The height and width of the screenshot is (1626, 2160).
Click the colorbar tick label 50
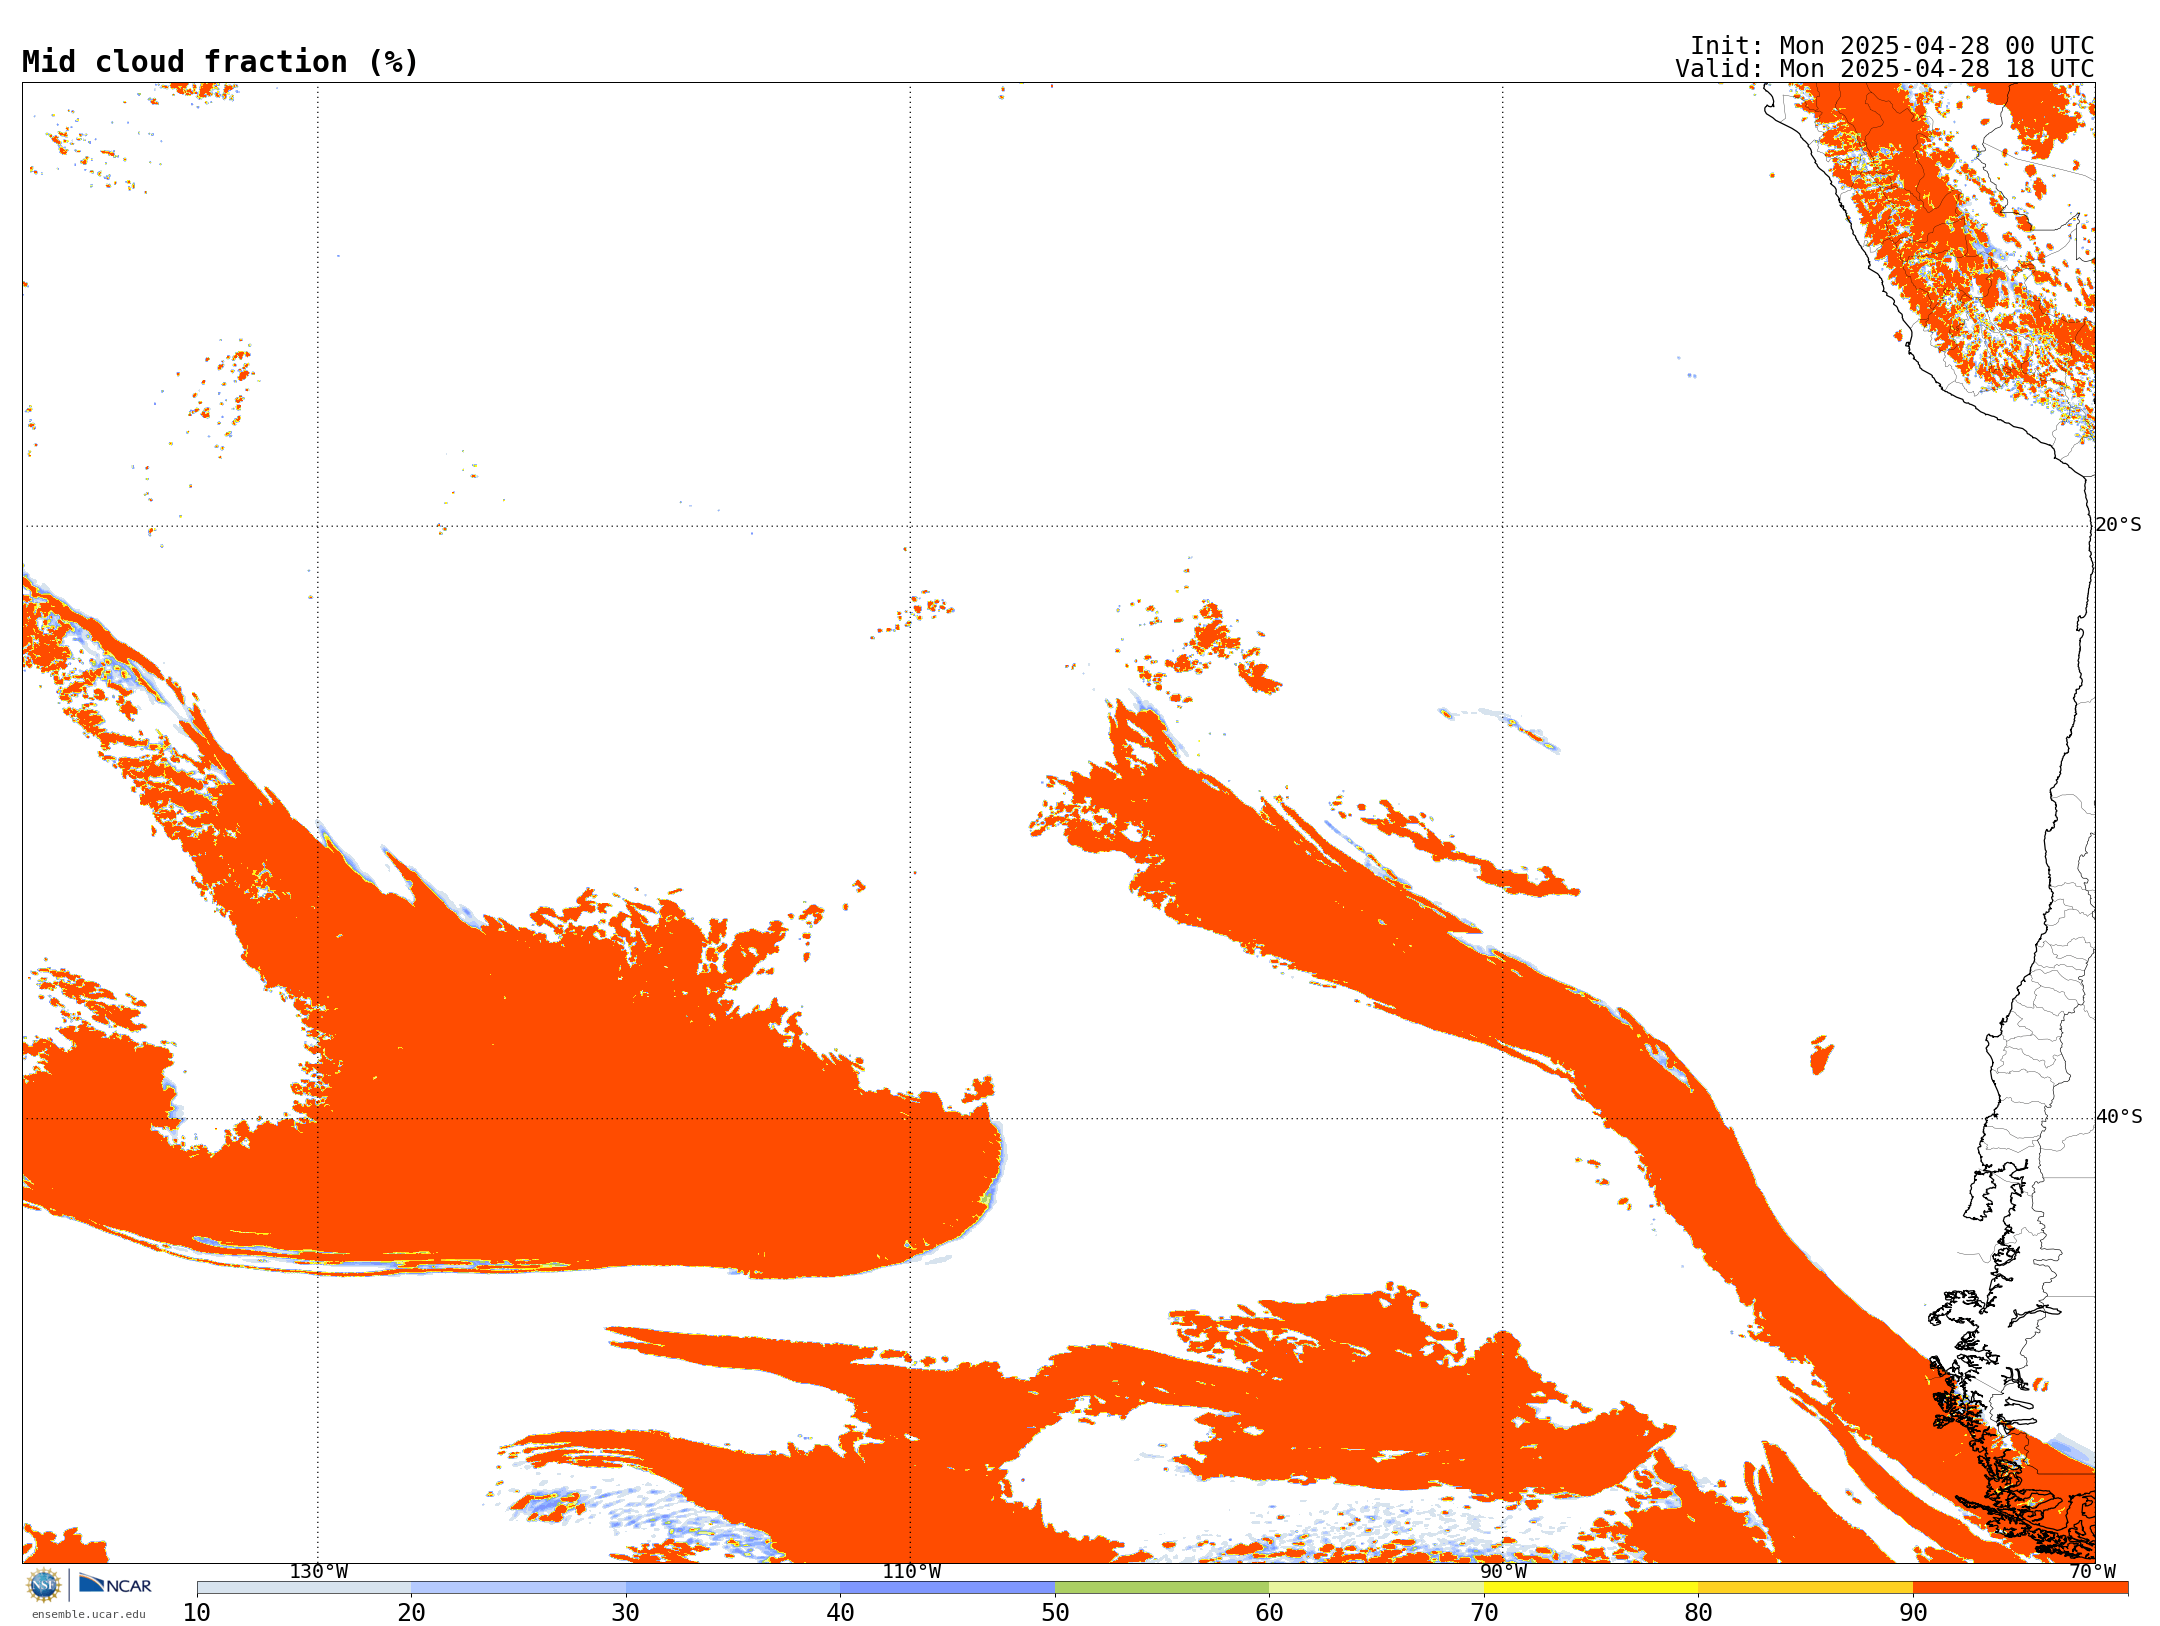[1055, 1613]
